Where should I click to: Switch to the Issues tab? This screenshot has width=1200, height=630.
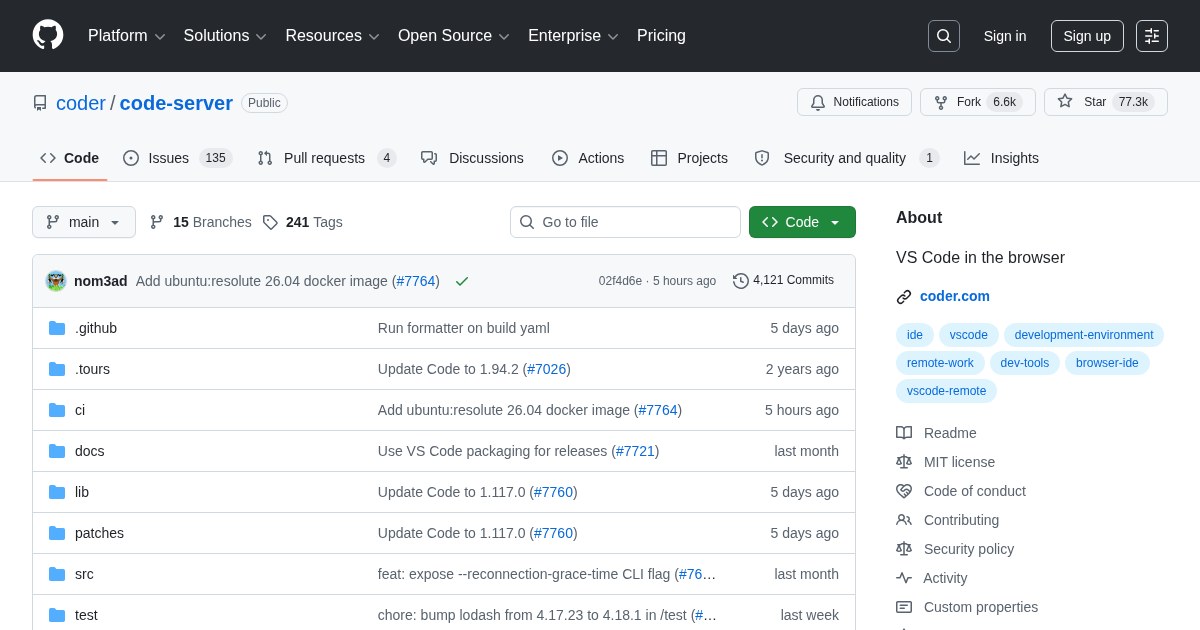pyautogui.click(x=177, y=158)
